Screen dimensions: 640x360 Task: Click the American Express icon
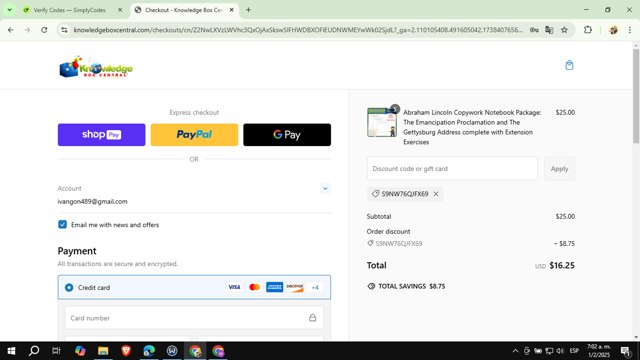pos(275,287)
